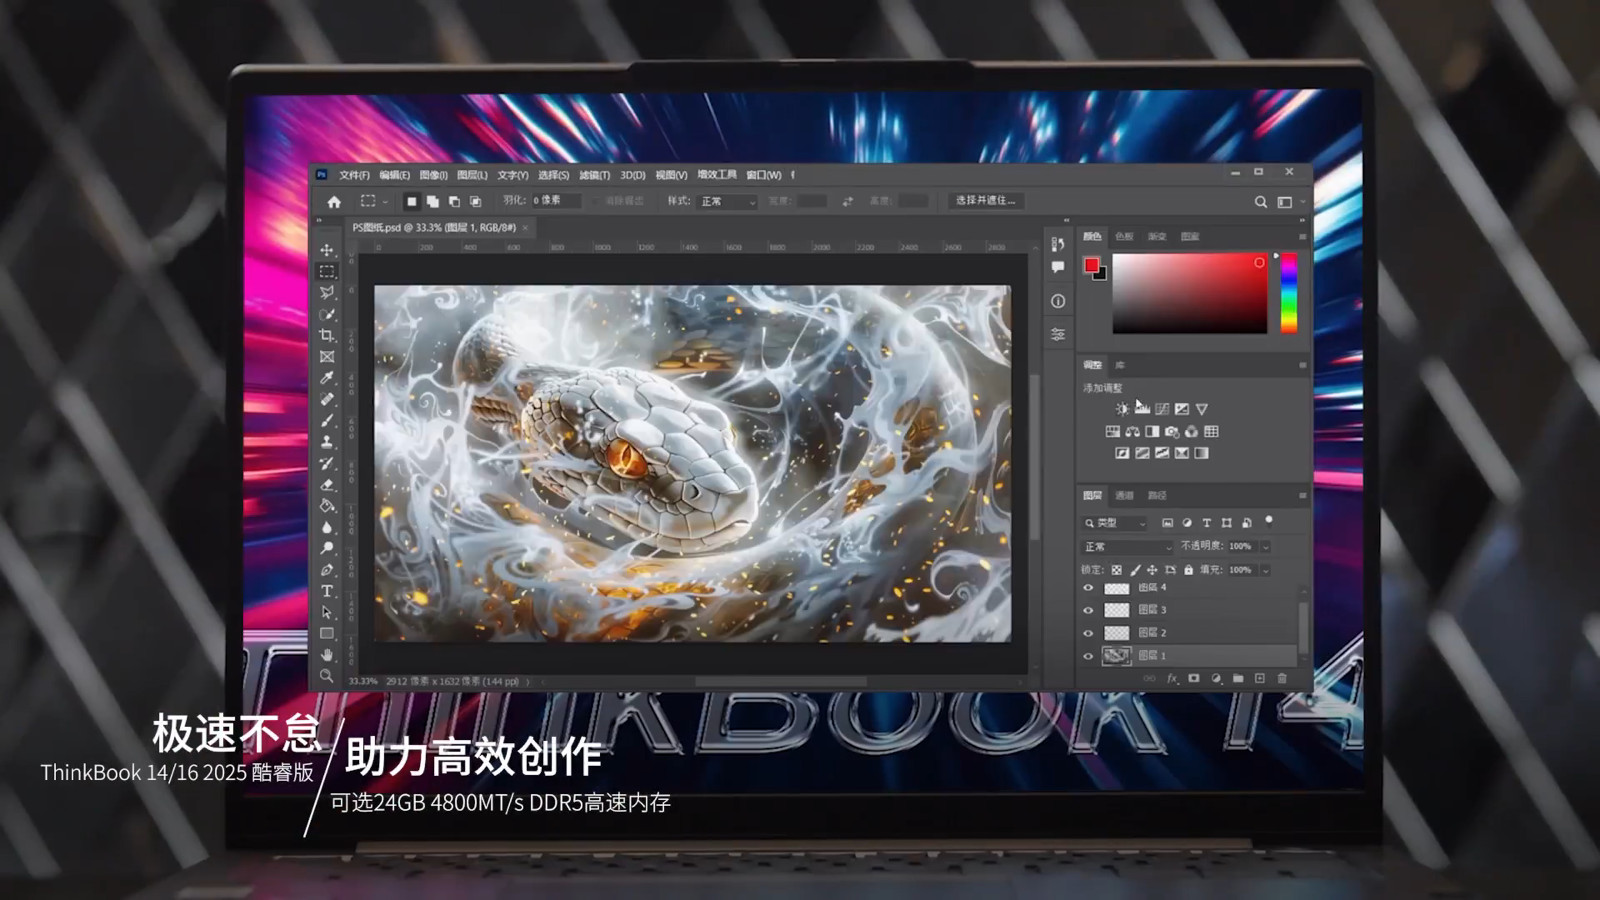Open the 窗口(W) menu
1600x900 pixels.
tap(763, 175)
